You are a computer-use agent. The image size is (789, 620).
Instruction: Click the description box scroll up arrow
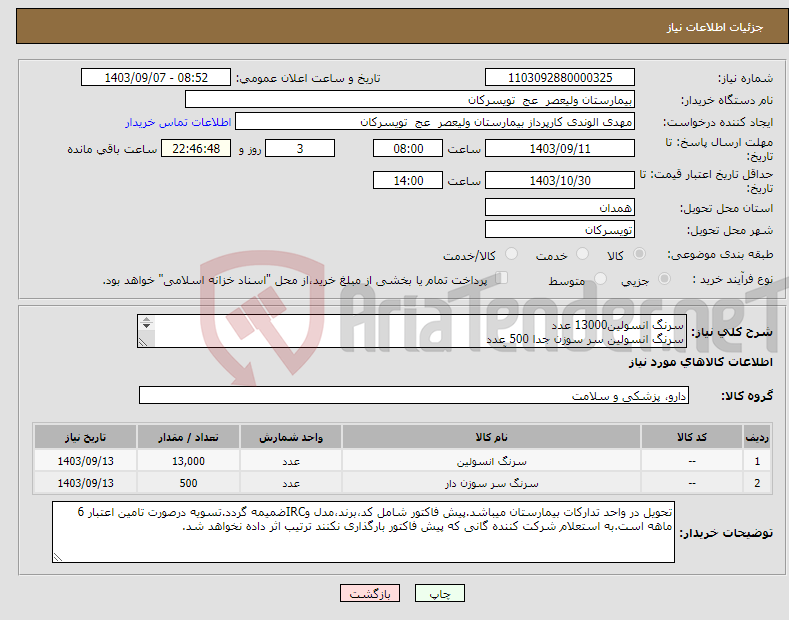[x=146, y=320]
